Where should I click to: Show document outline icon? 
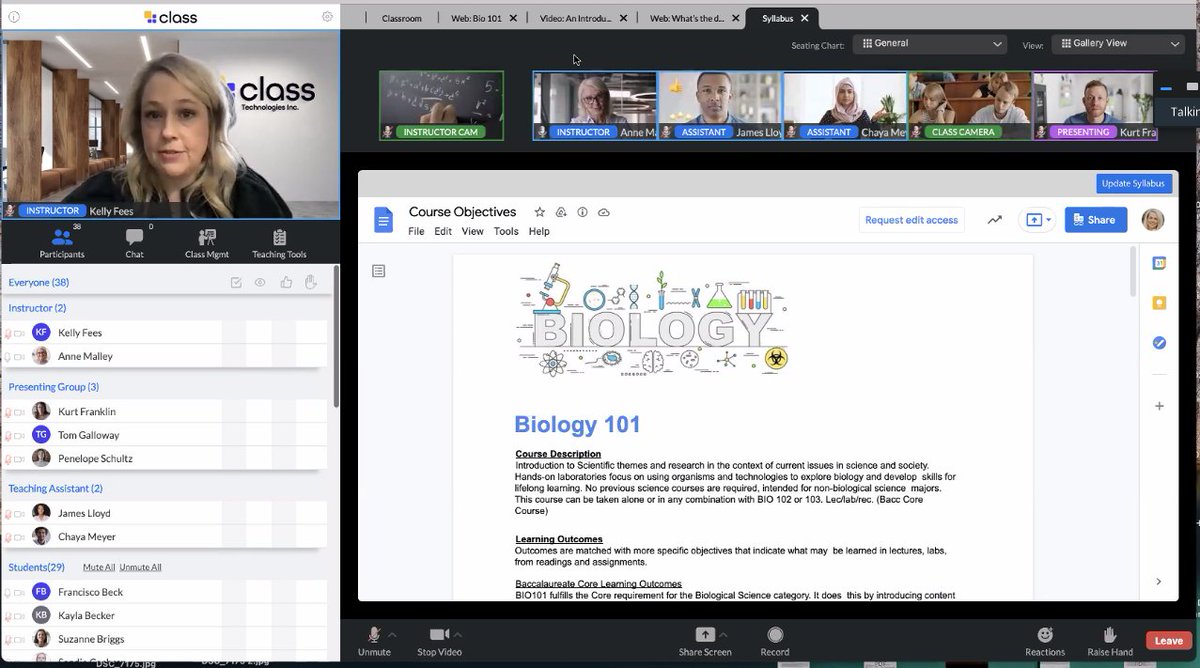379,271
